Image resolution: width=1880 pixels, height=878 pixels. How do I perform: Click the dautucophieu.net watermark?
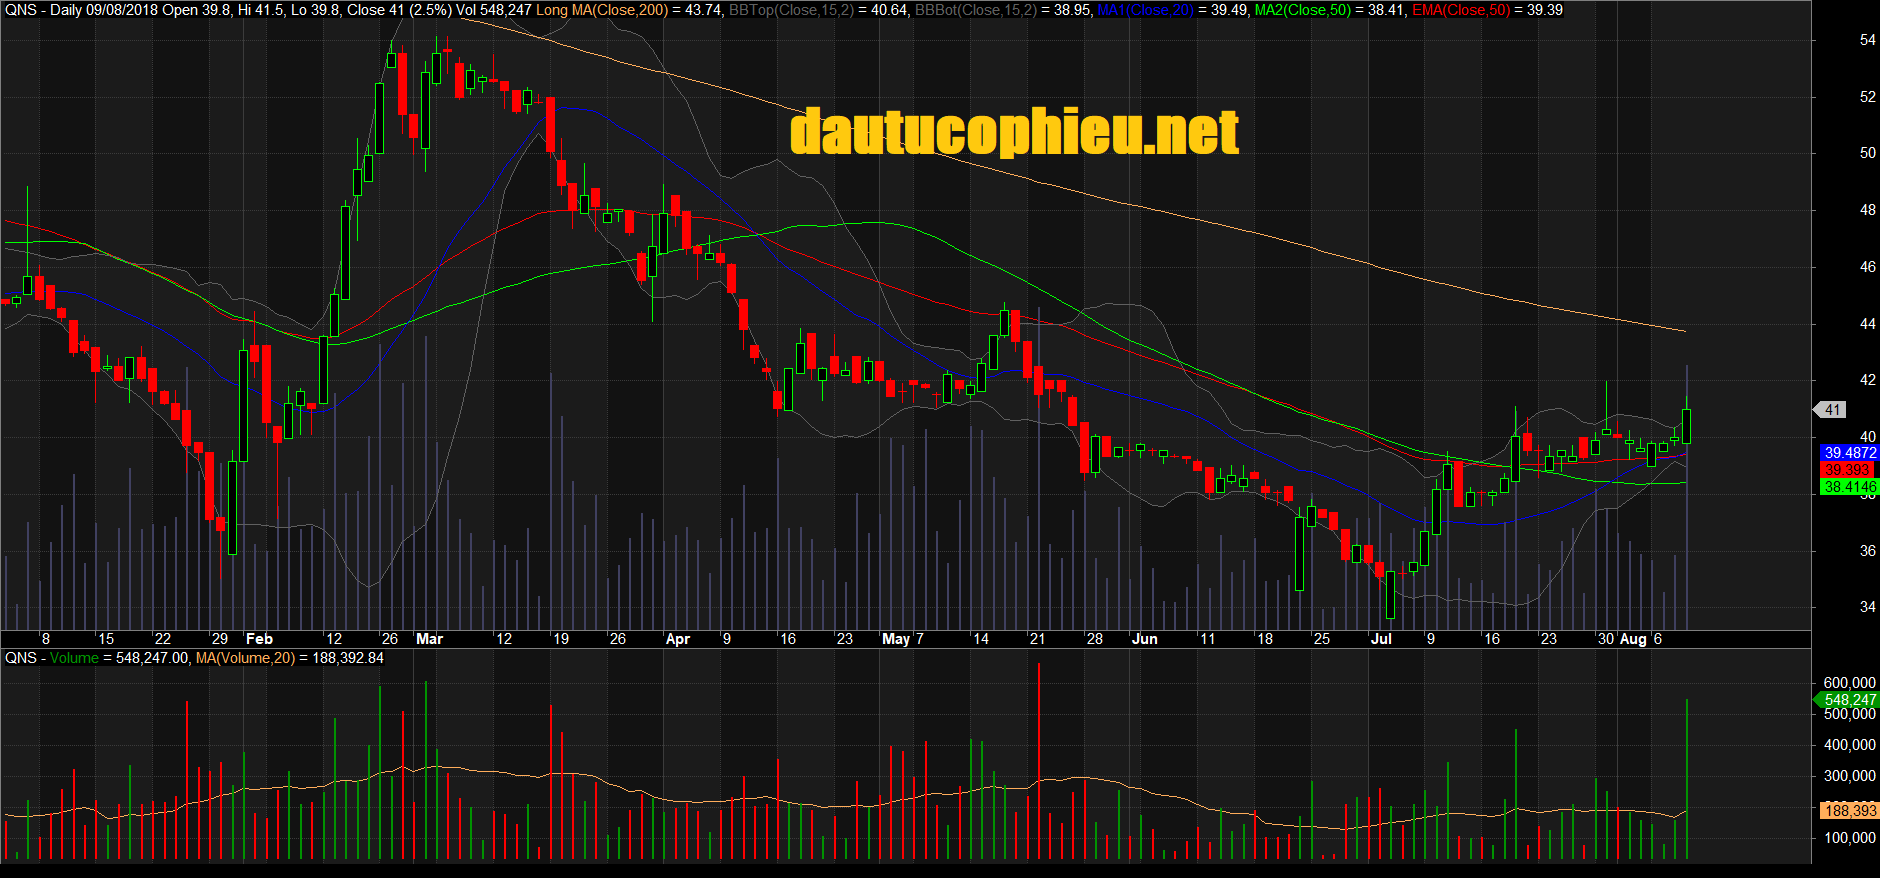(x=1014, y=133)
